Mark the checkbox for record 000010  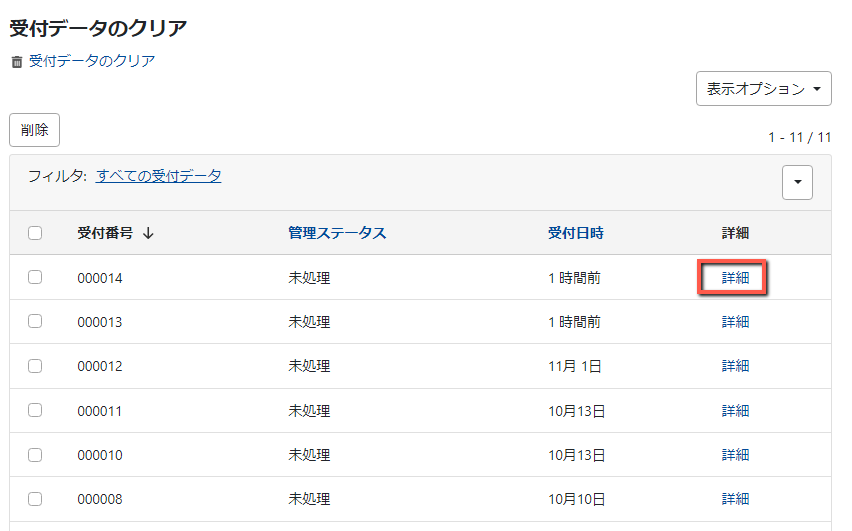[x=35, y=454]
